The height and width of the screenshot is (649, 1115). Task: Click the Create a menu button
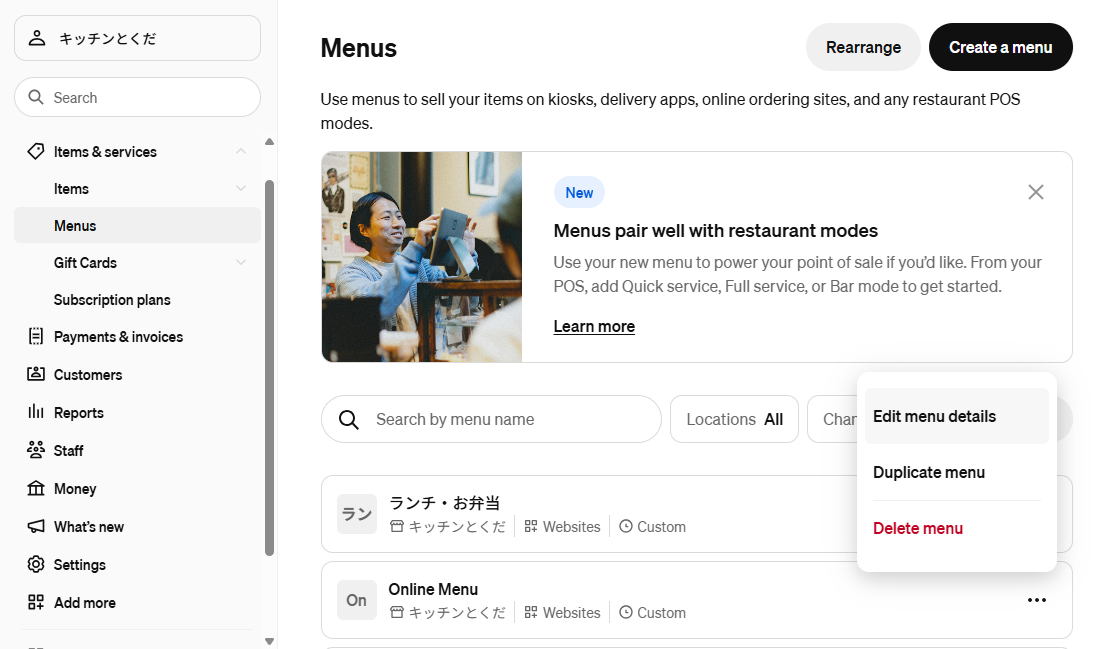[x=1001, y=48]
